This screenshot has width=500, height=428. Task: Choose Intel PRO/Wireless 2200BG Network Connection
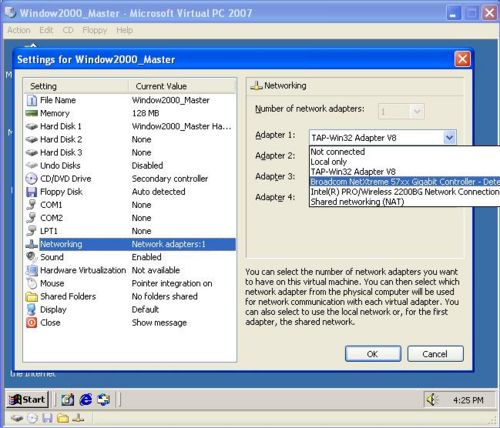click(405, 192)
